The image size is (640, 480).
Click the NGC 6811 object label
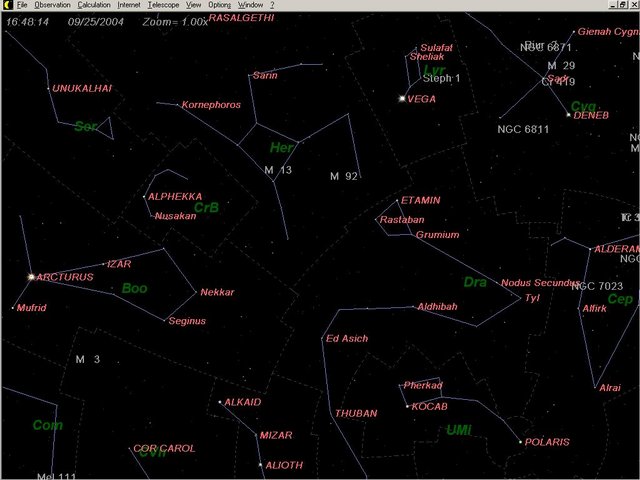(523, 129)
